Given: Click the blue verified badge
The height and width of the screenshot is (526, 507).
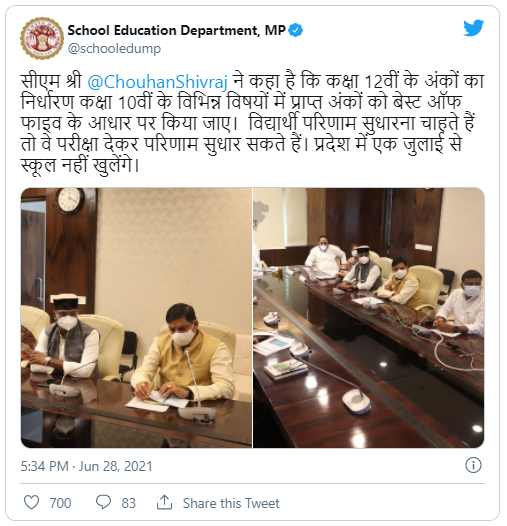Looking at the screenshot, I should tap(296, 31).
